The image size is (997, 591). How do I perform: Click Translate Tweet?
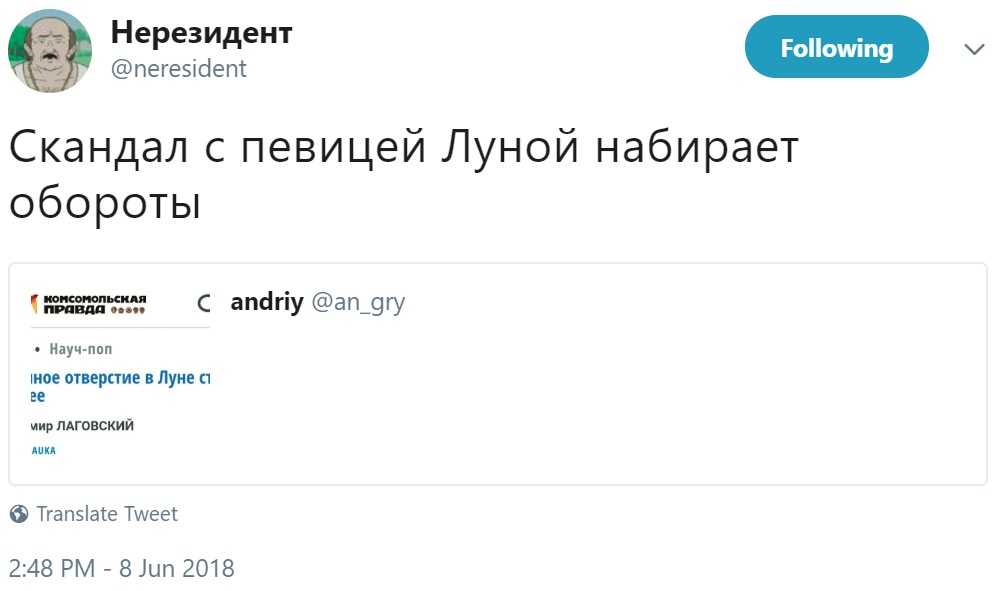[107, 515]
